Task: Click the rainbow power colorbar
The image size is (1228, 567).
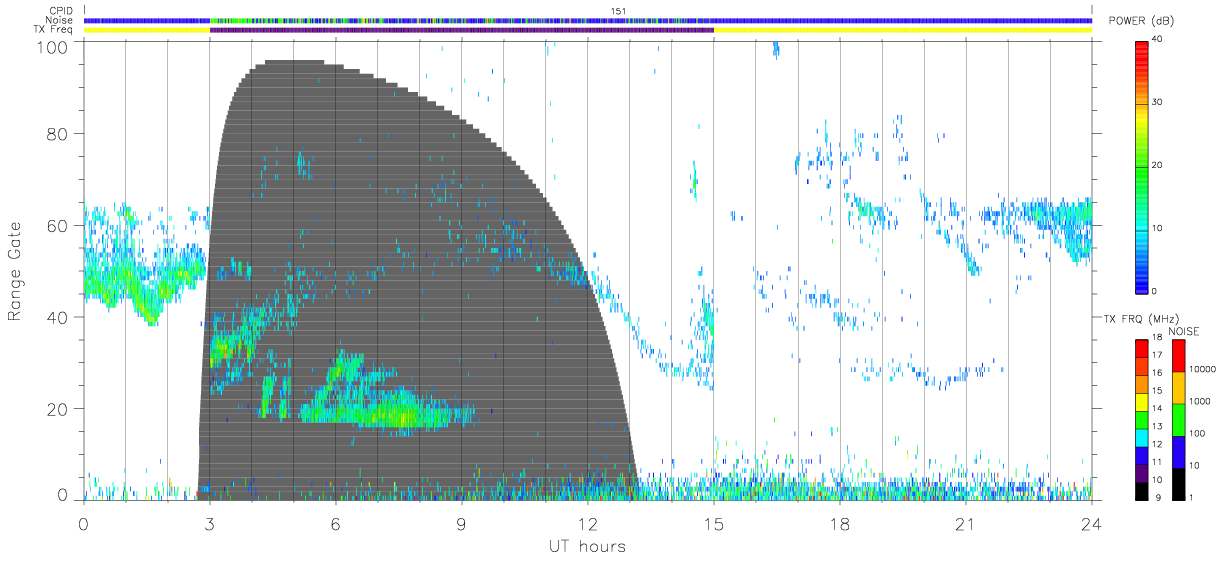Action: (x=1141, y=166)
